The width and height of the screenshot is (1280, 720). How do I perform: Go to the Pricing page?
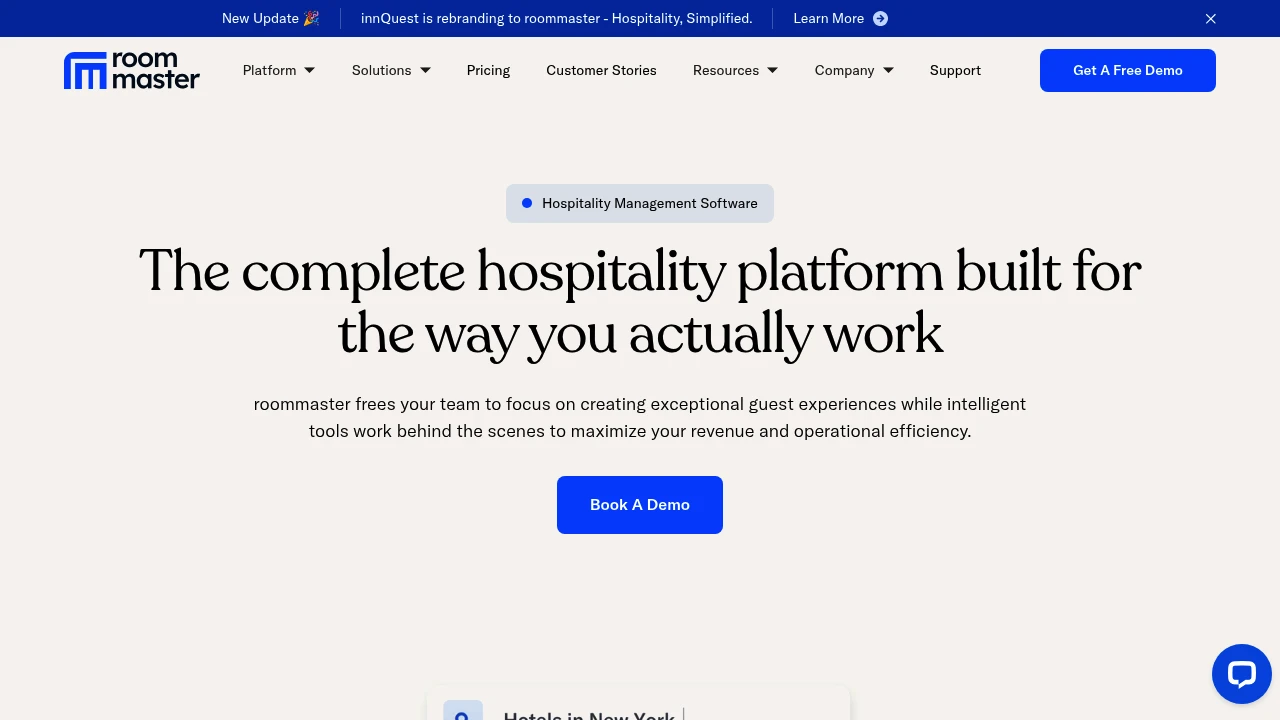click(x=488, y=70)
